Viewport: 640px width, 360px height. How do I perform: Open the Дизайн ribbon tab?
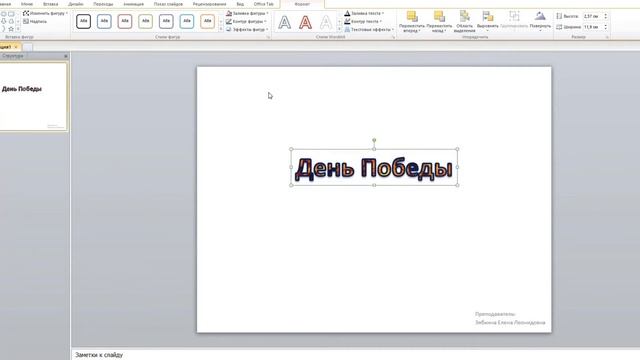click(x=76, y=4)
